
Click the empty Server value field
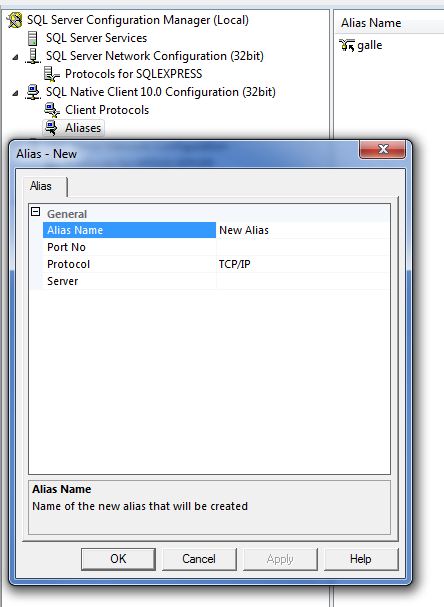(303, 281)
